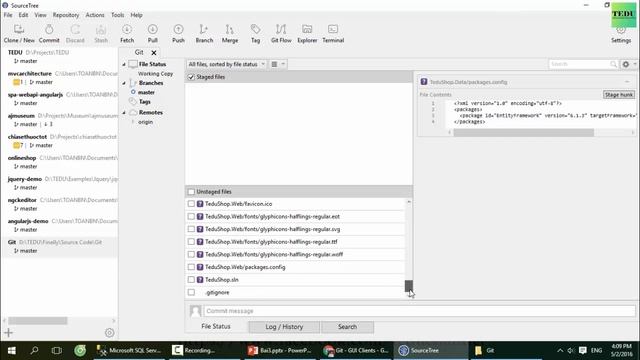The image size is (640, 360).
Task: Click the search options gear icon
Action: click(x=626, y=64)
